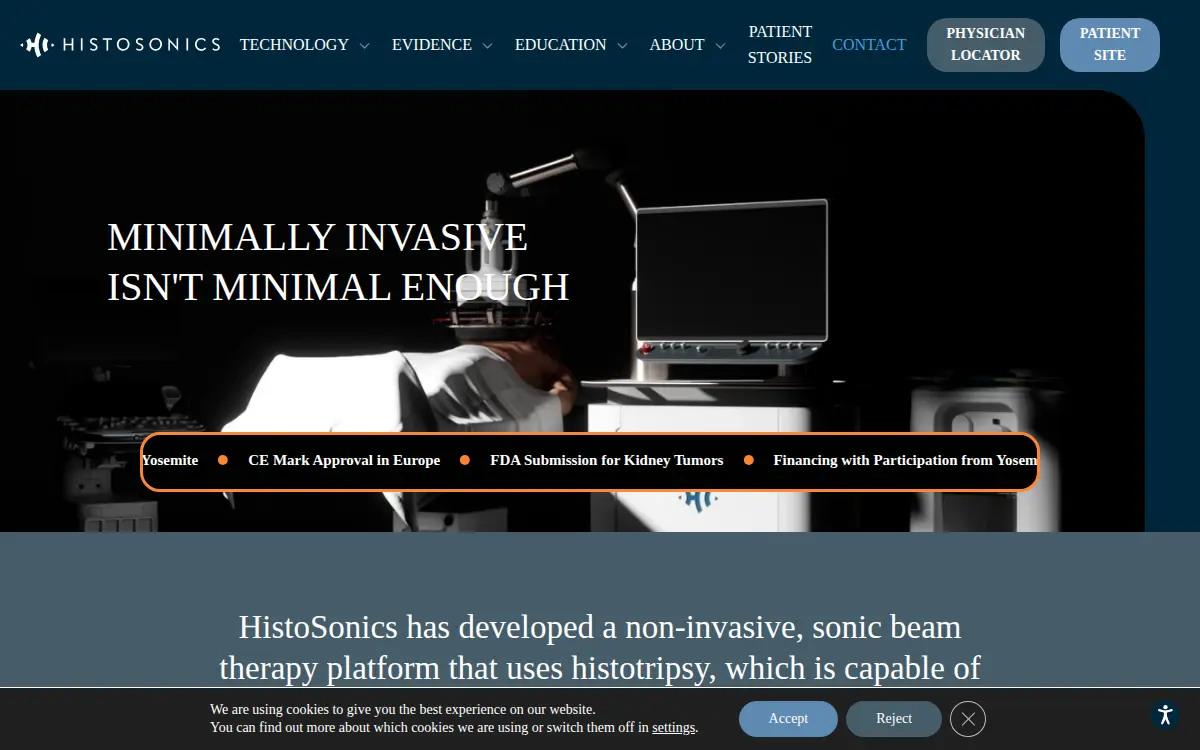Click the HistoSonics has developed paragraph

(x=600, y=648)
